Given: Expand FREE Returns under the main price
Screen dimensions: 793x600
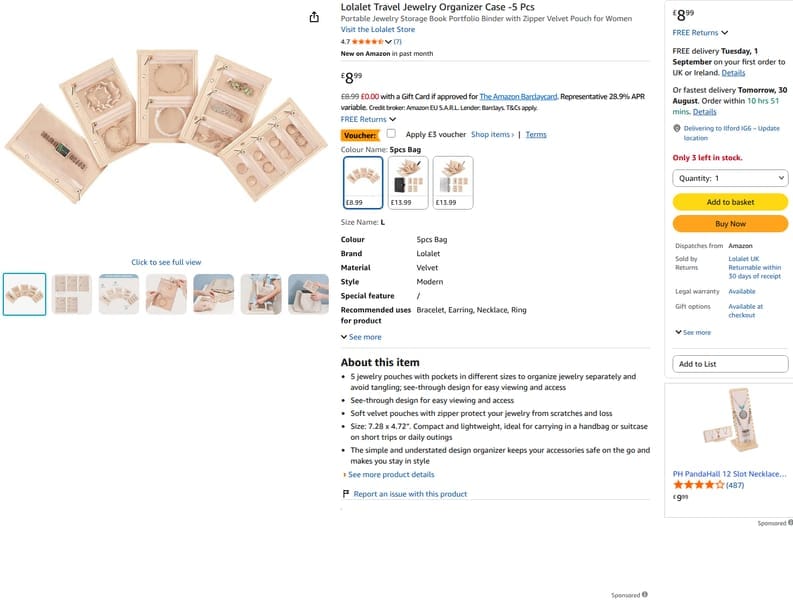Looking at the screenshot, I should 368,119.
